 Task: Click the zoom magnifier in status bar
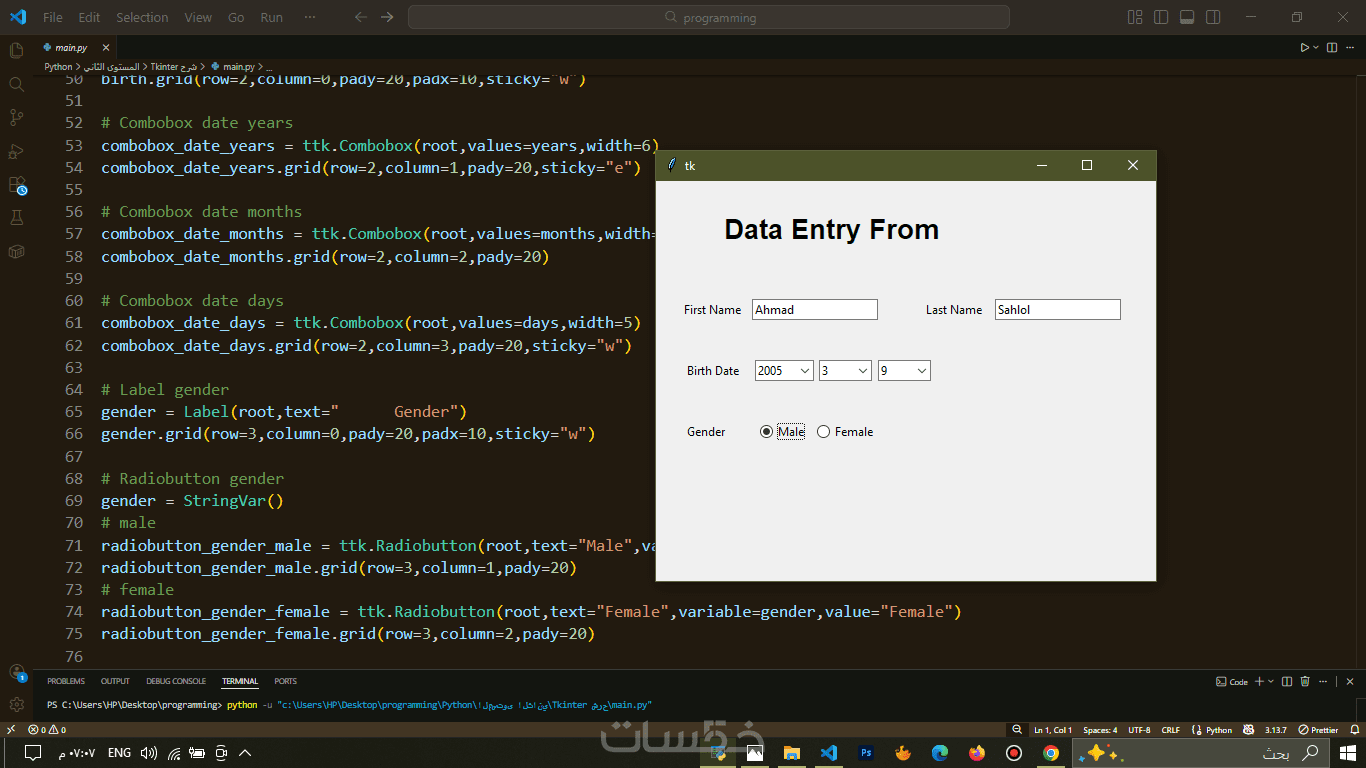pos(1017,730)
